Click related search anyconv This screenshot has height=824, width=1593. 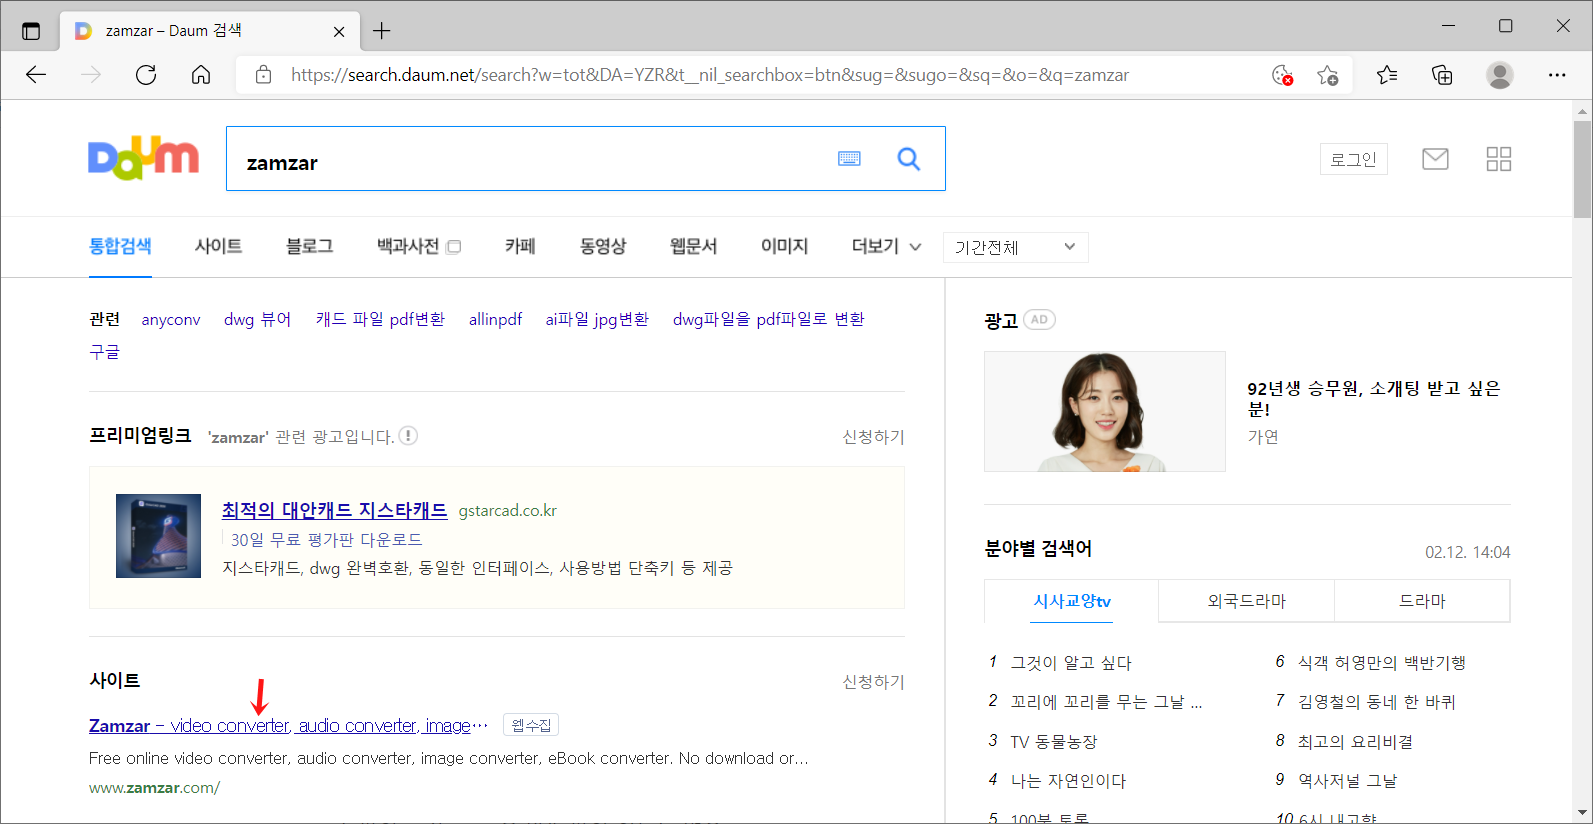point(171,320)
